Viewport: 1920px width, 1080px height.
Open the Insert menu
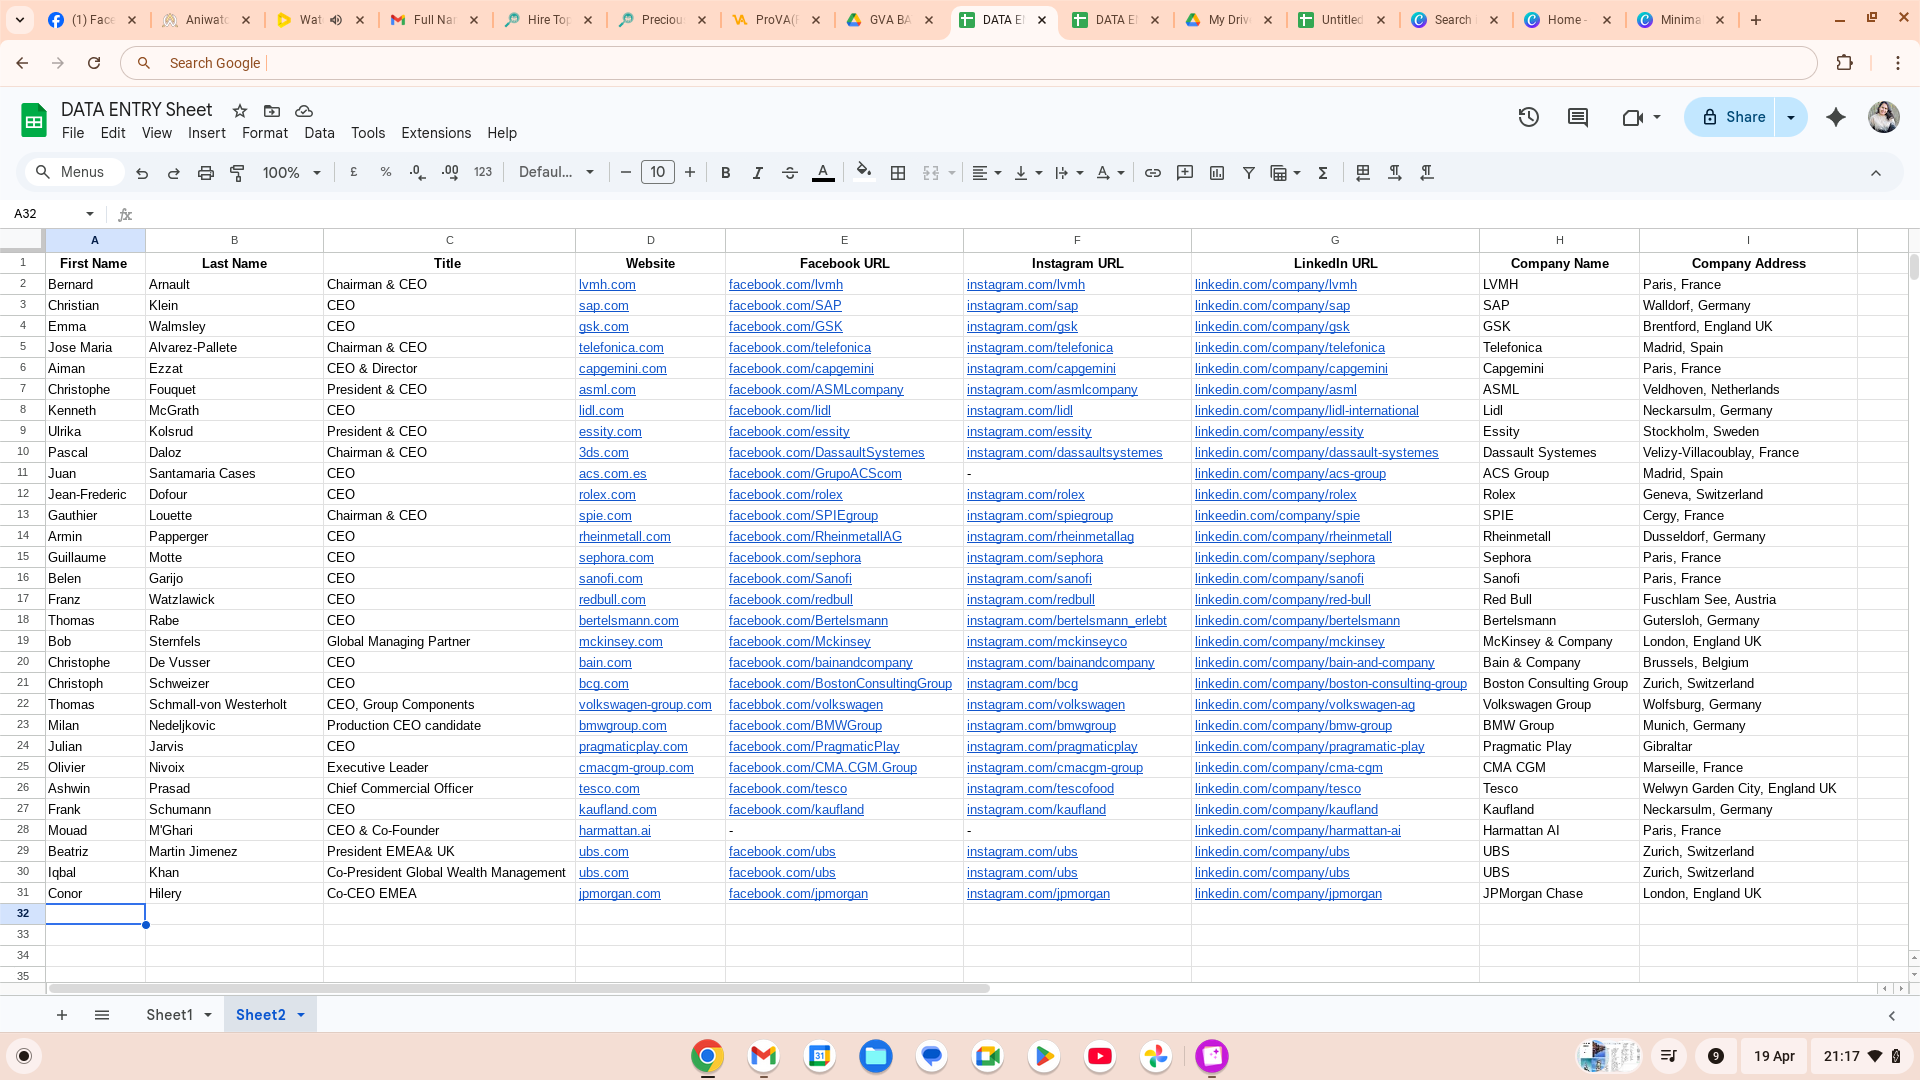(x=207, y=133)
